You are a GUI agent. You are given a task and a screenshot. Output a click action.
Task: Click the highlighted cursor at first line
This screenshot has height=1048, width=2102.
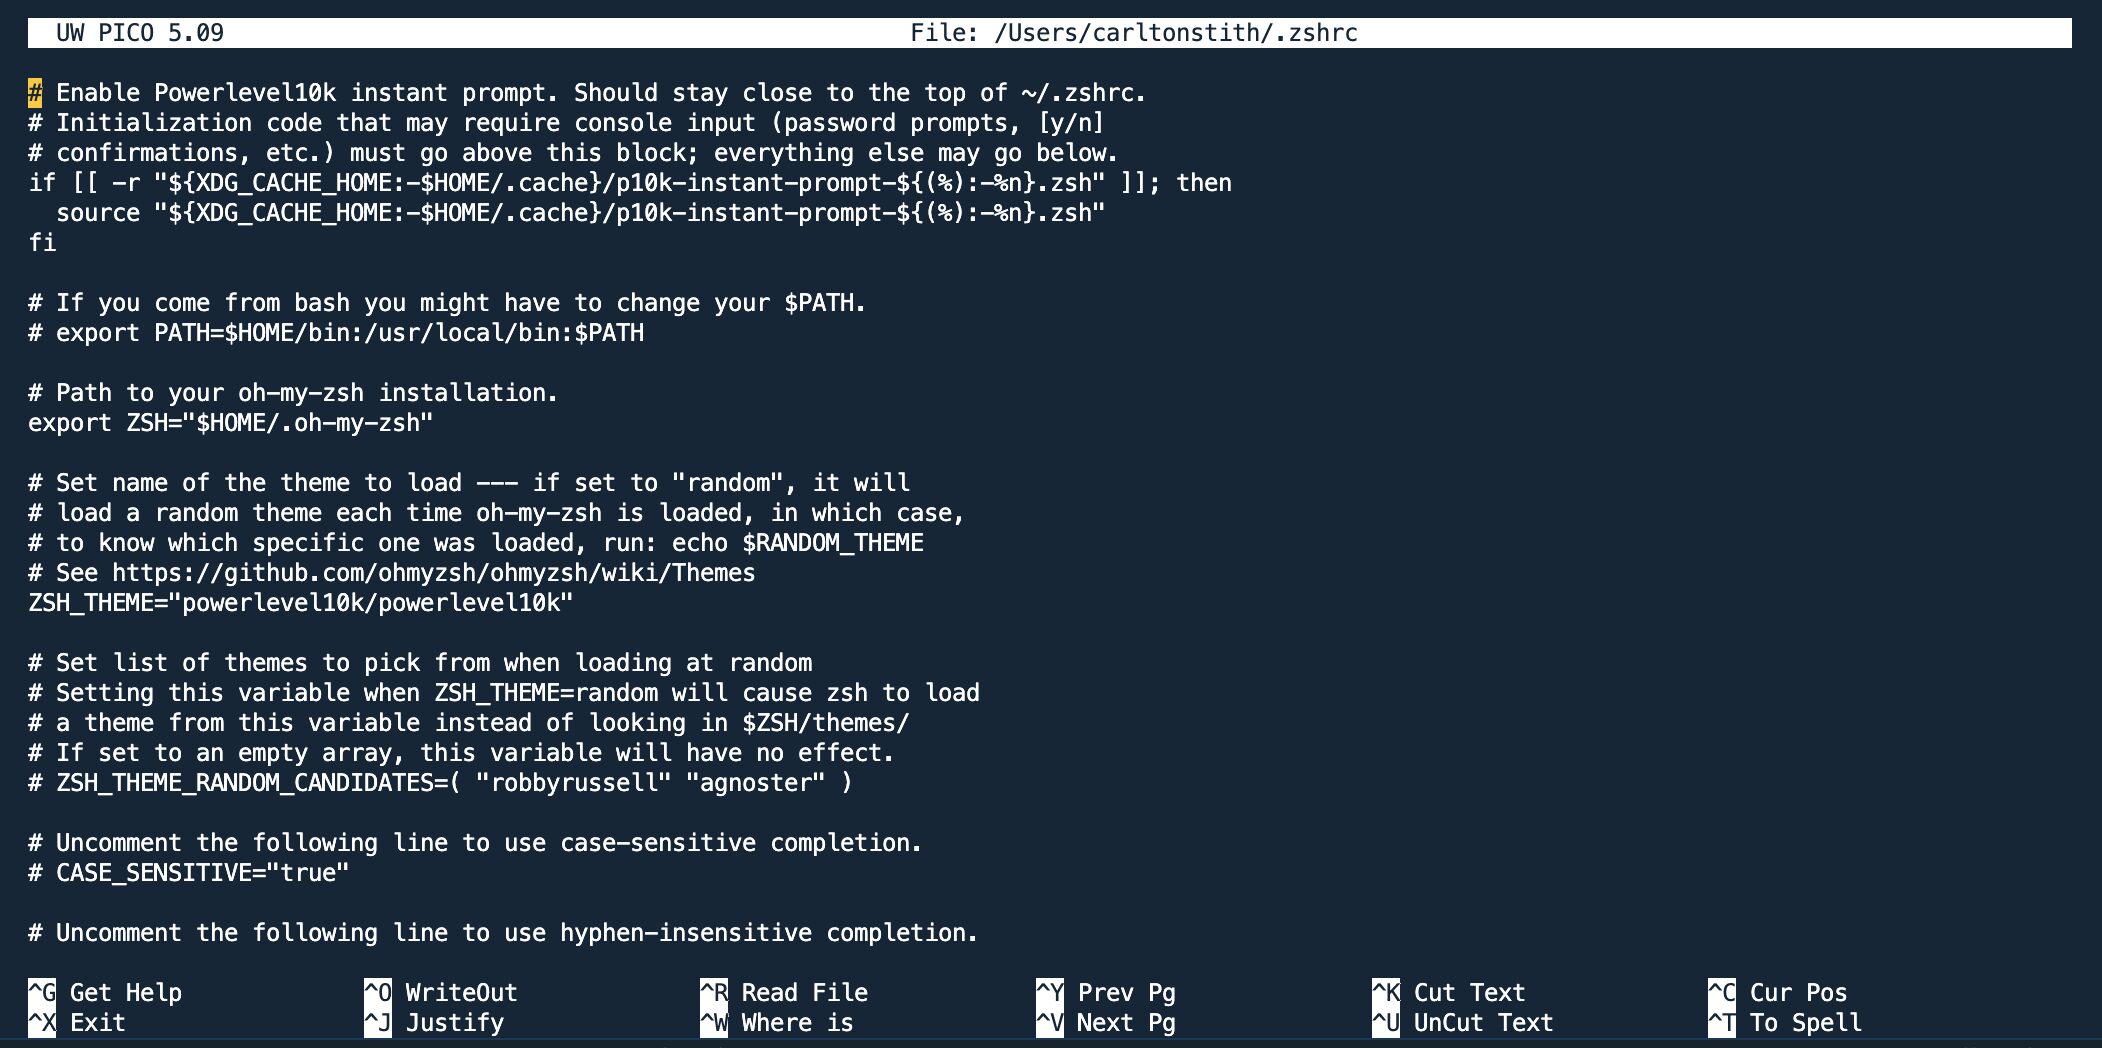[x=35, y=93]
